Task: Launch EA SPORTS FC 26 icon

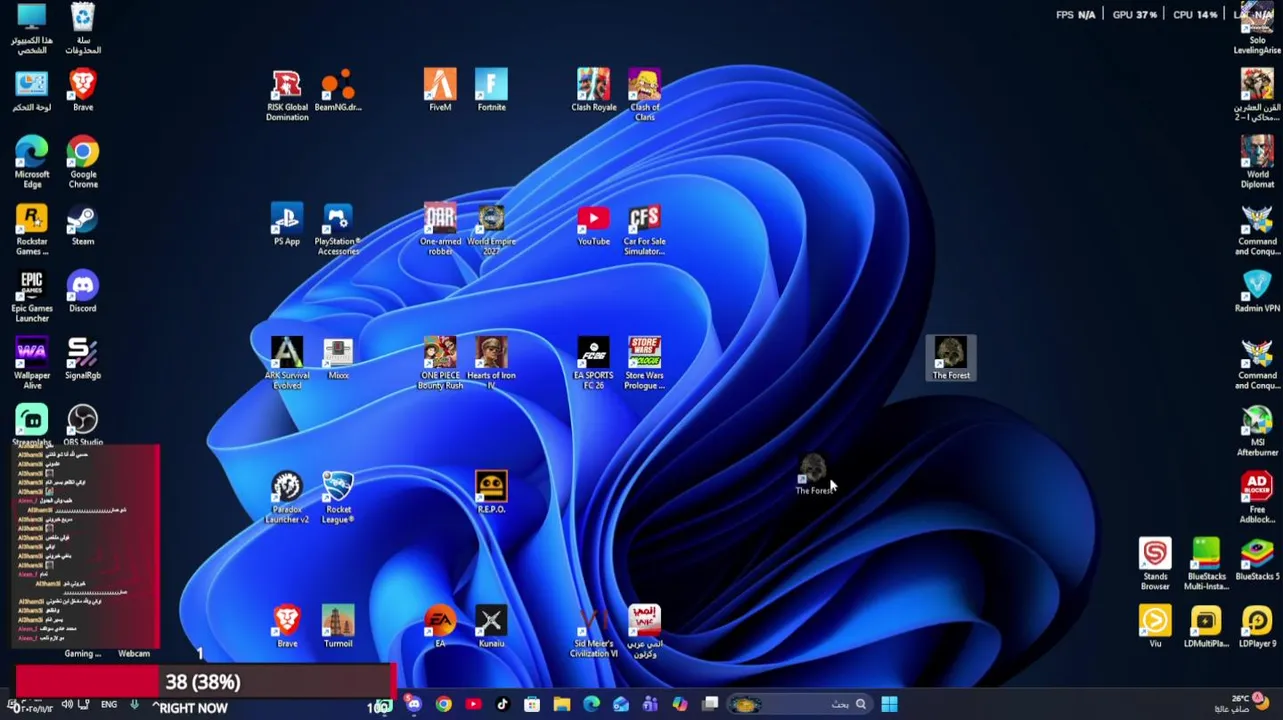Action: coord(593,365)
